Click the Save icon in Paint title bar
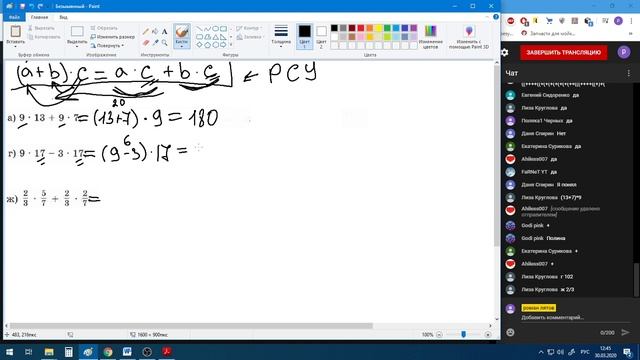The image size is (640, 360). [x=22, y=6]
